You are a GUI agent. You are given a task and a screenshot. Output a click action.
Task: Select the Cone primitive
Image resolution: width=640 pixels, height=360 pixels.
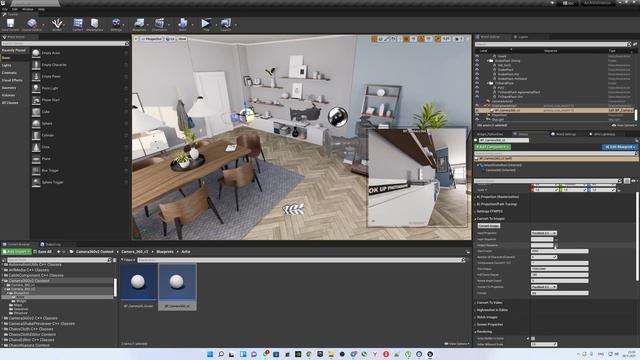(x=80, y=147)
